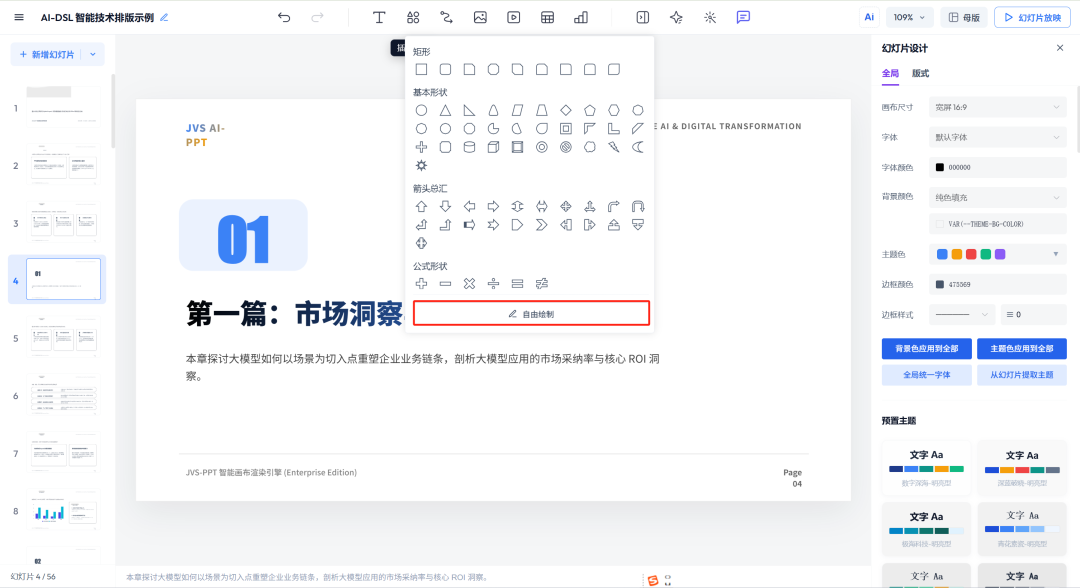The height and width of the screenshot is (588, 1080).
Task: Edit the presentation title with pencil icon
Action: tap(164, 18)
